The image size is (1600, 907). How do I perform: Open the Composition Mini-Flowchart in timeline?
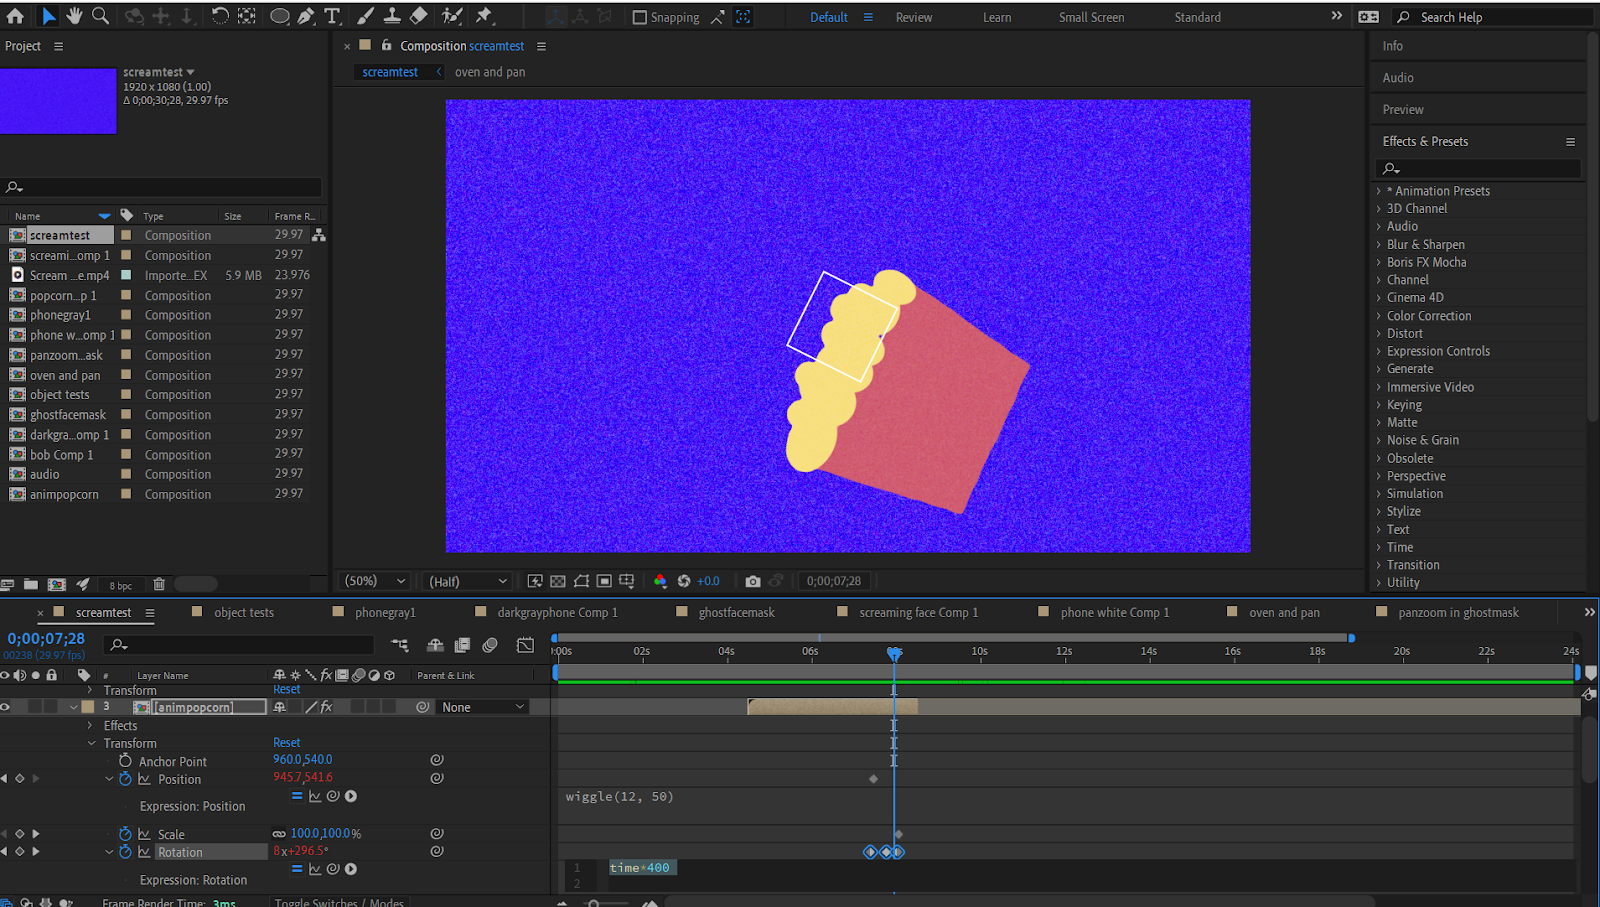pyautogui.click(x=400, y=645)
